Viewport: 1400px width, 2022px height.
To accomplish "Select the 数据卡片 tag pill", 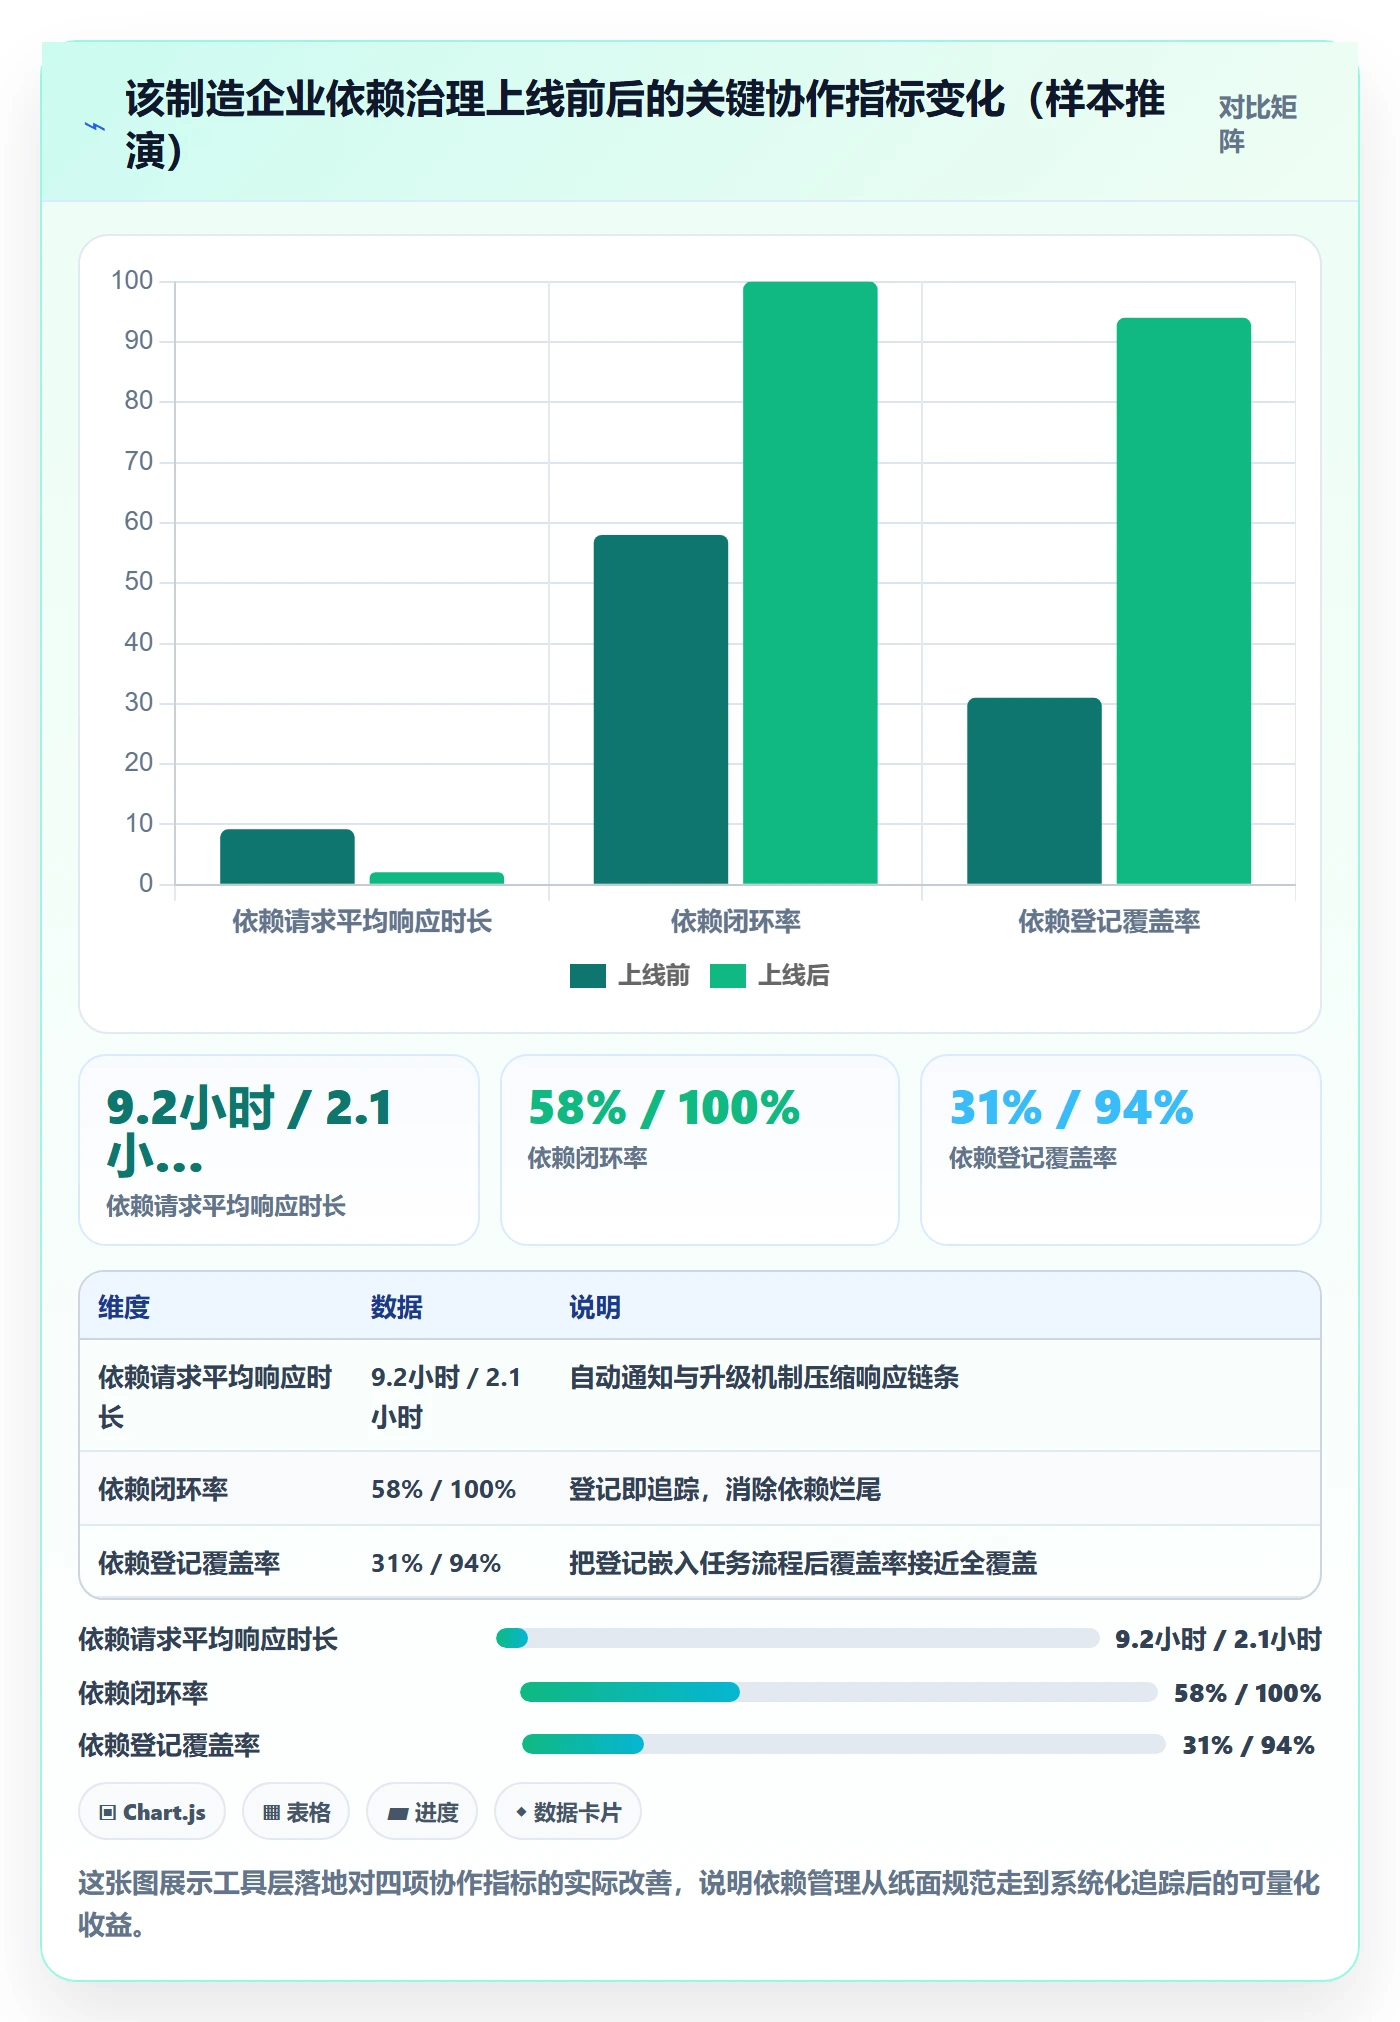I will (x=568, y=1812).
